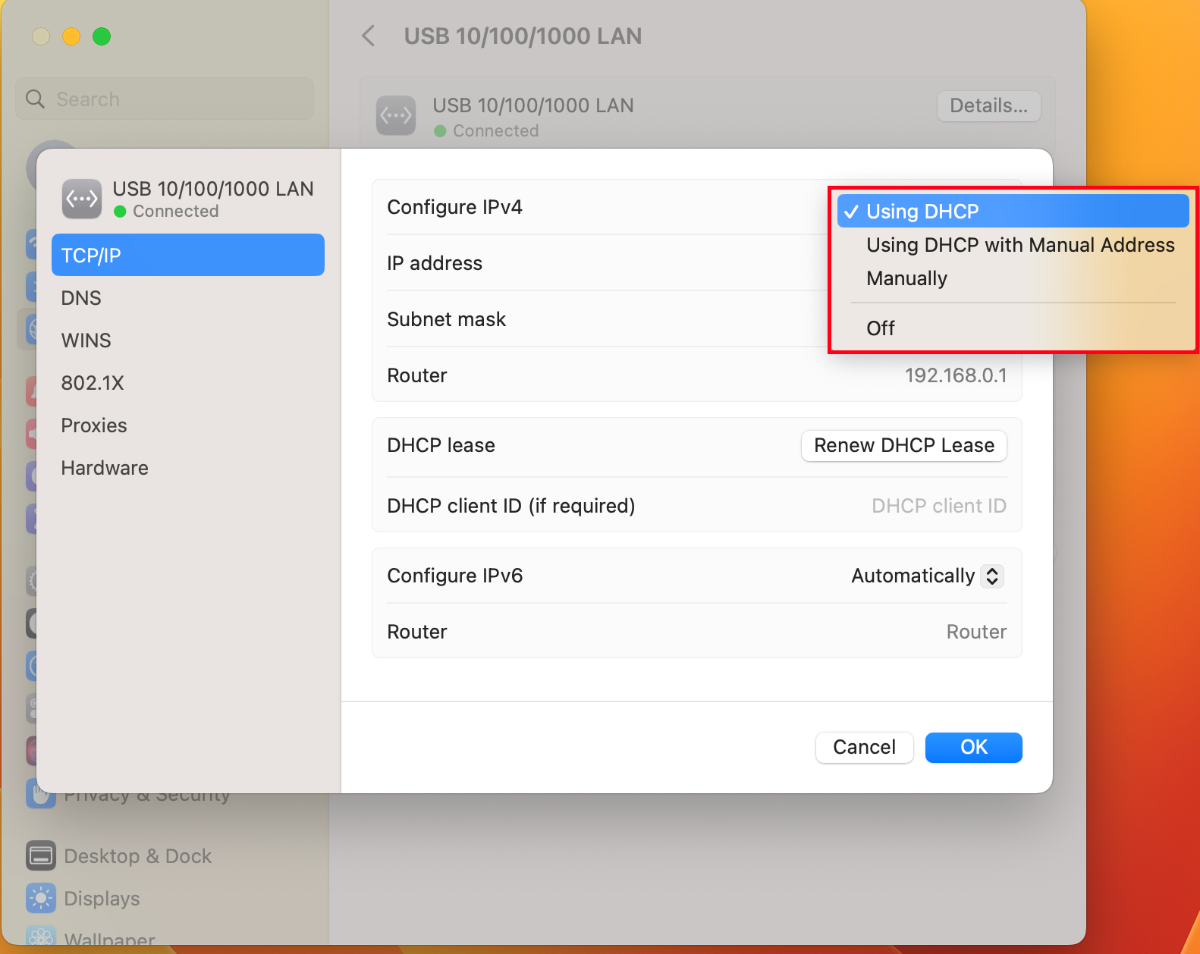Click the back chevron beside the window title
The width and height of the screenshot is (1200, 954).
368,37
